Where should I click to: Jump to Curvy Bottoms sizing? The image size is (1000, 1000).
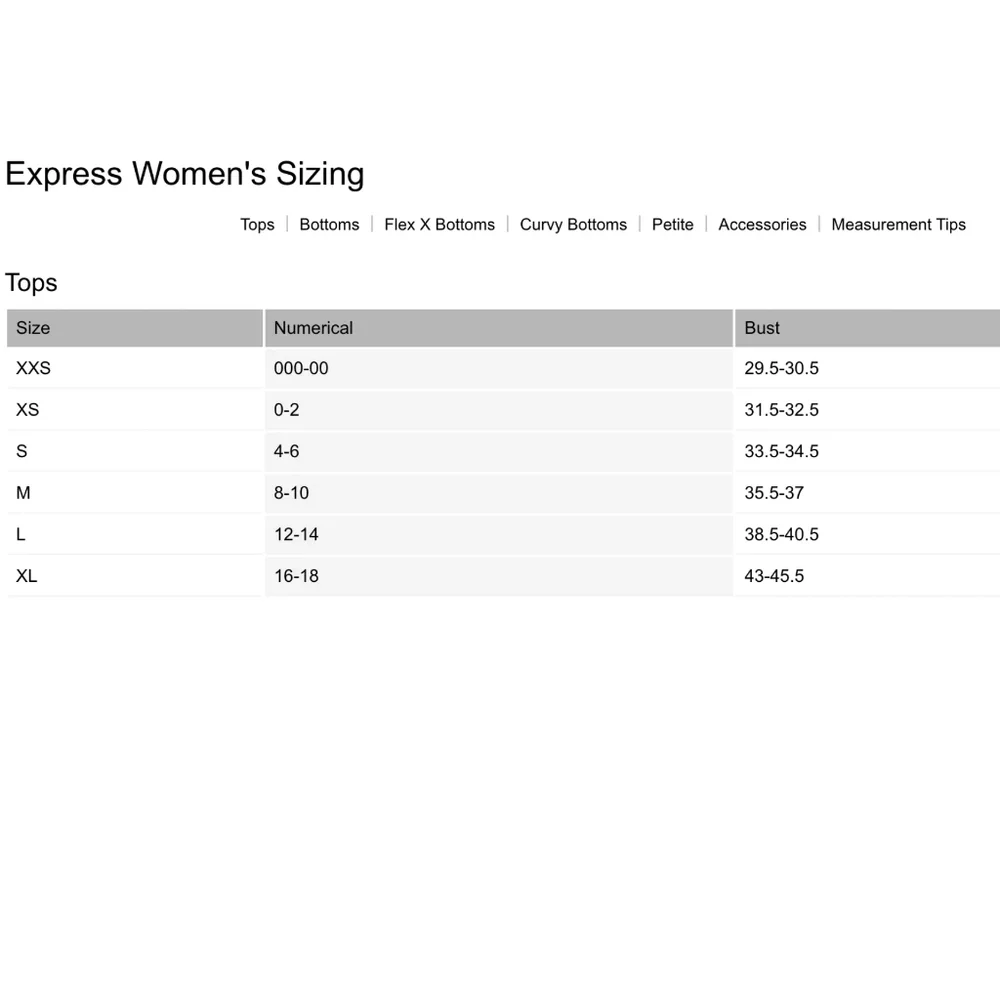pos(573,224)
